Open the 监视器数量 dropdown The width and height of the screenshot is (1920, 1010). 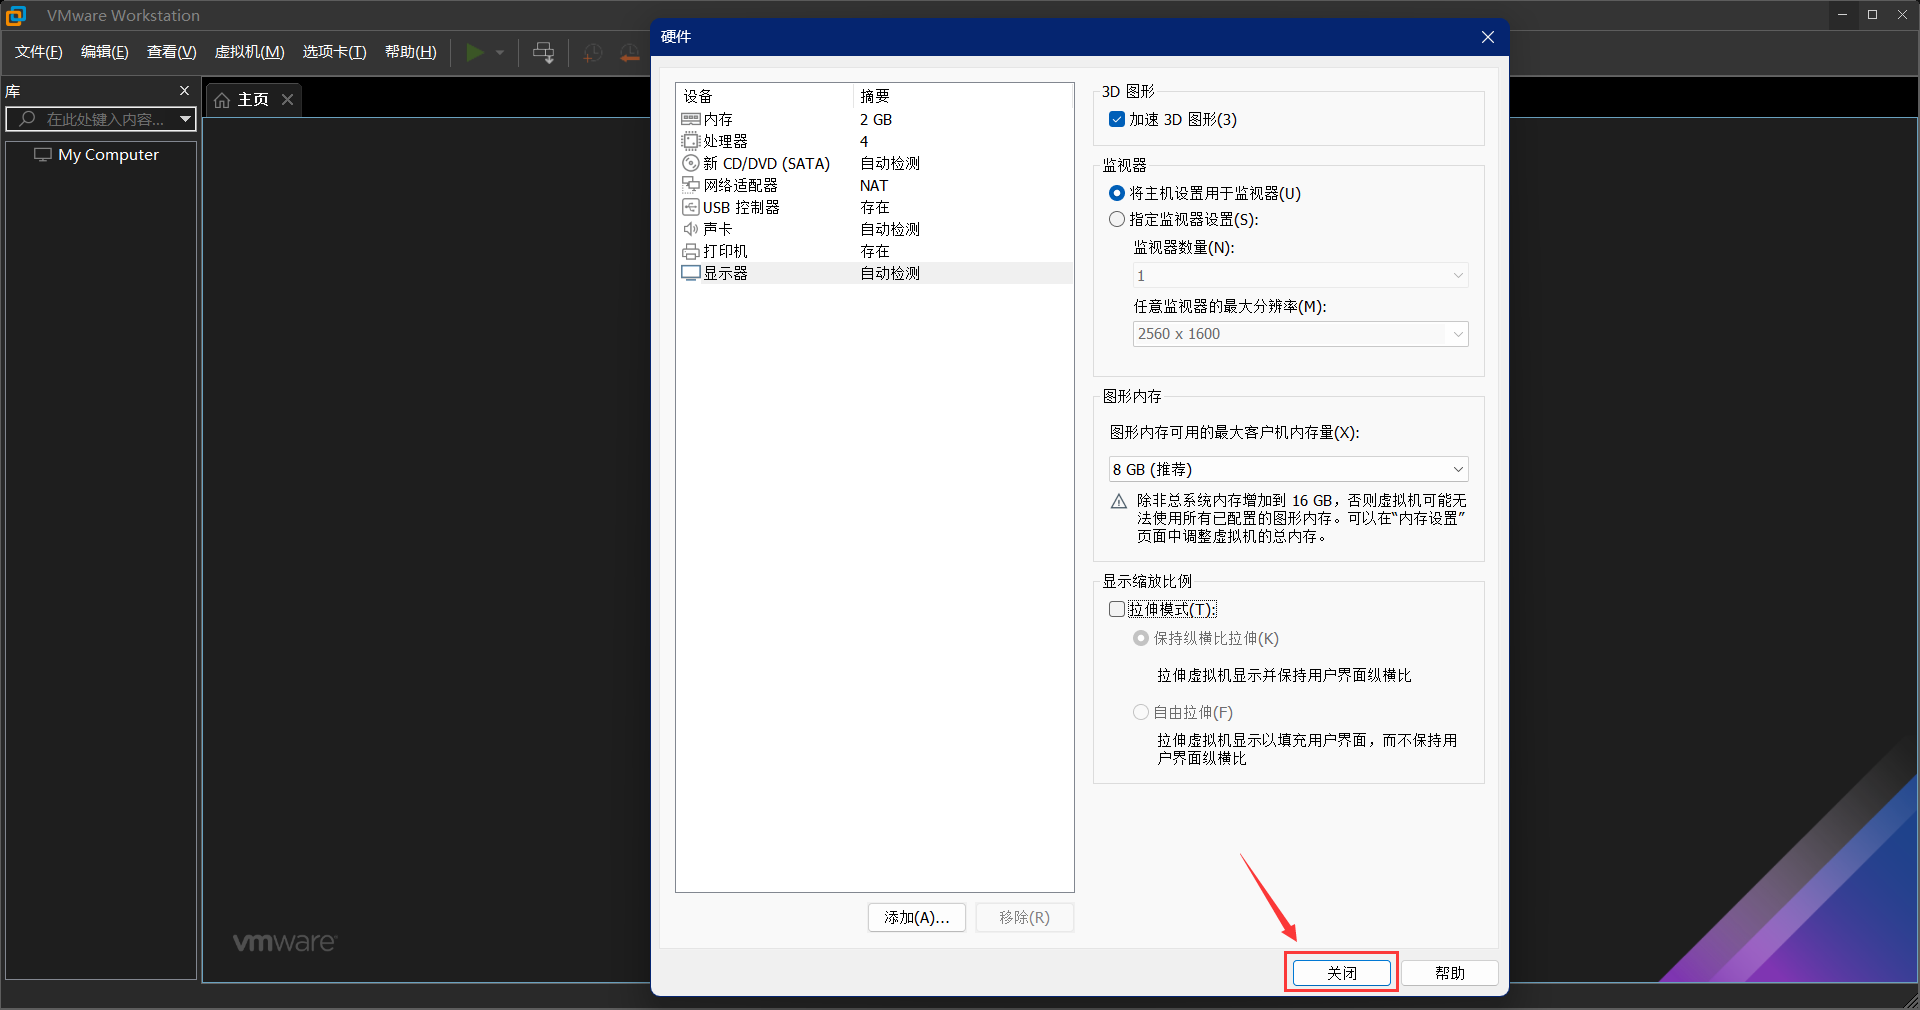coord(1300,275)
